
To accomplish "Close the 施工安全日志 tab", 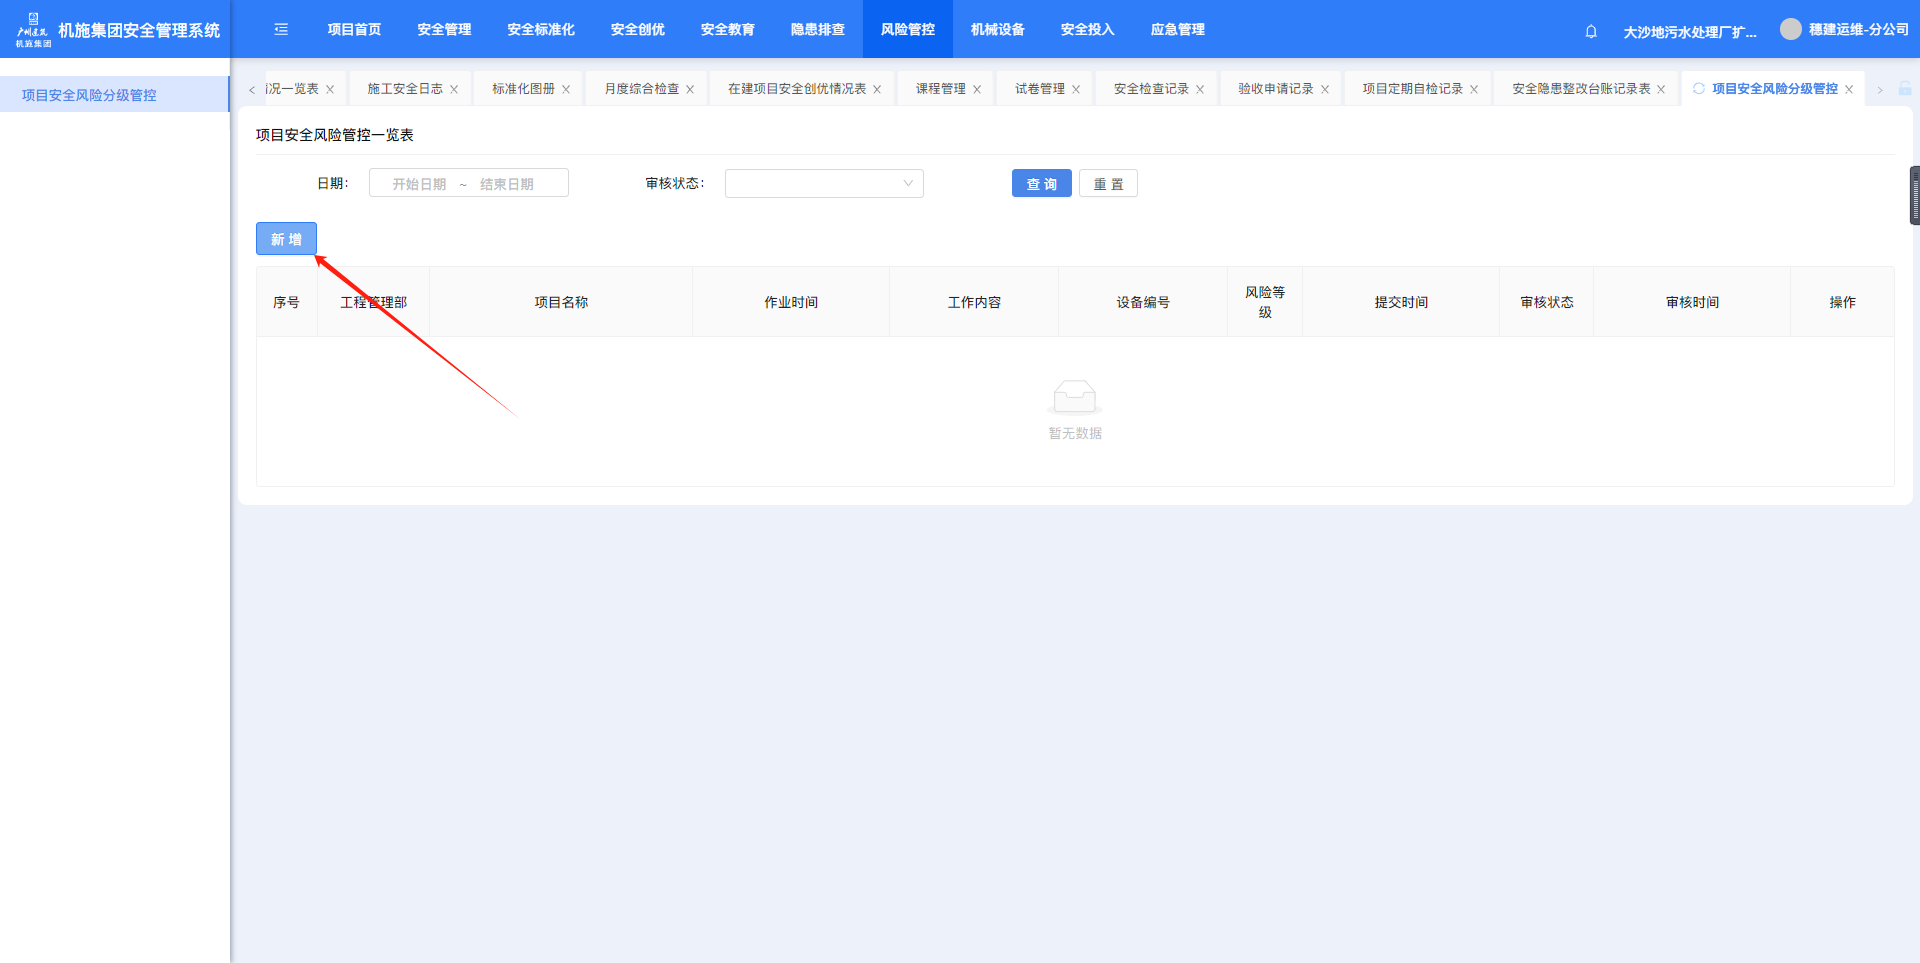I will (454, 90).
